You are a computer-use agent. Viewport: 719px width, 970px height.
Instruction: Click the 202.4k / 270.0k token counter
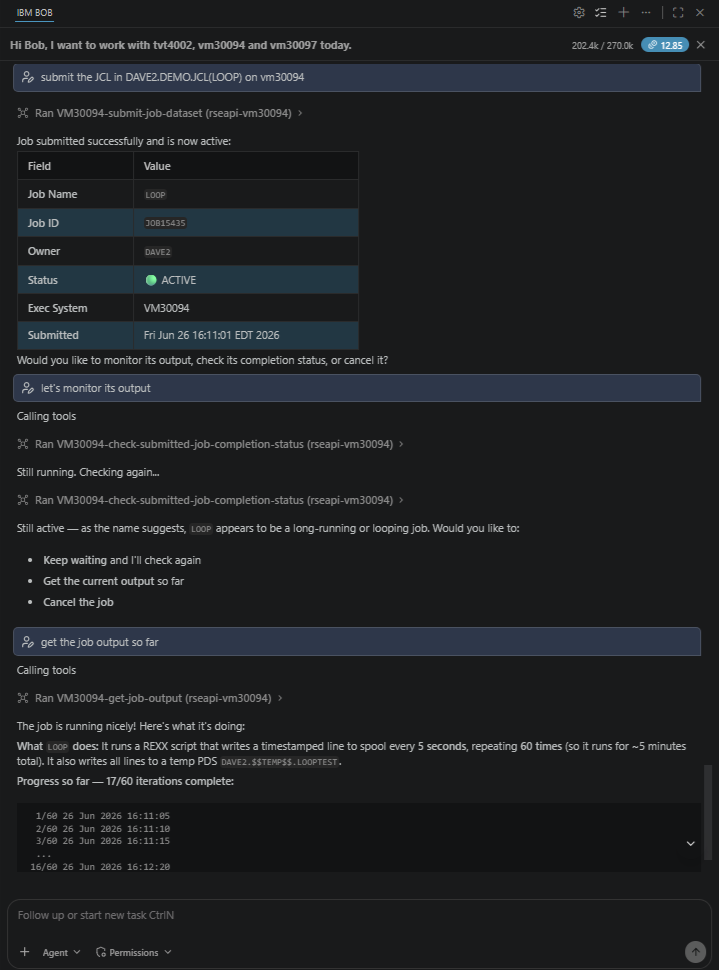click(x=602, y=45)
